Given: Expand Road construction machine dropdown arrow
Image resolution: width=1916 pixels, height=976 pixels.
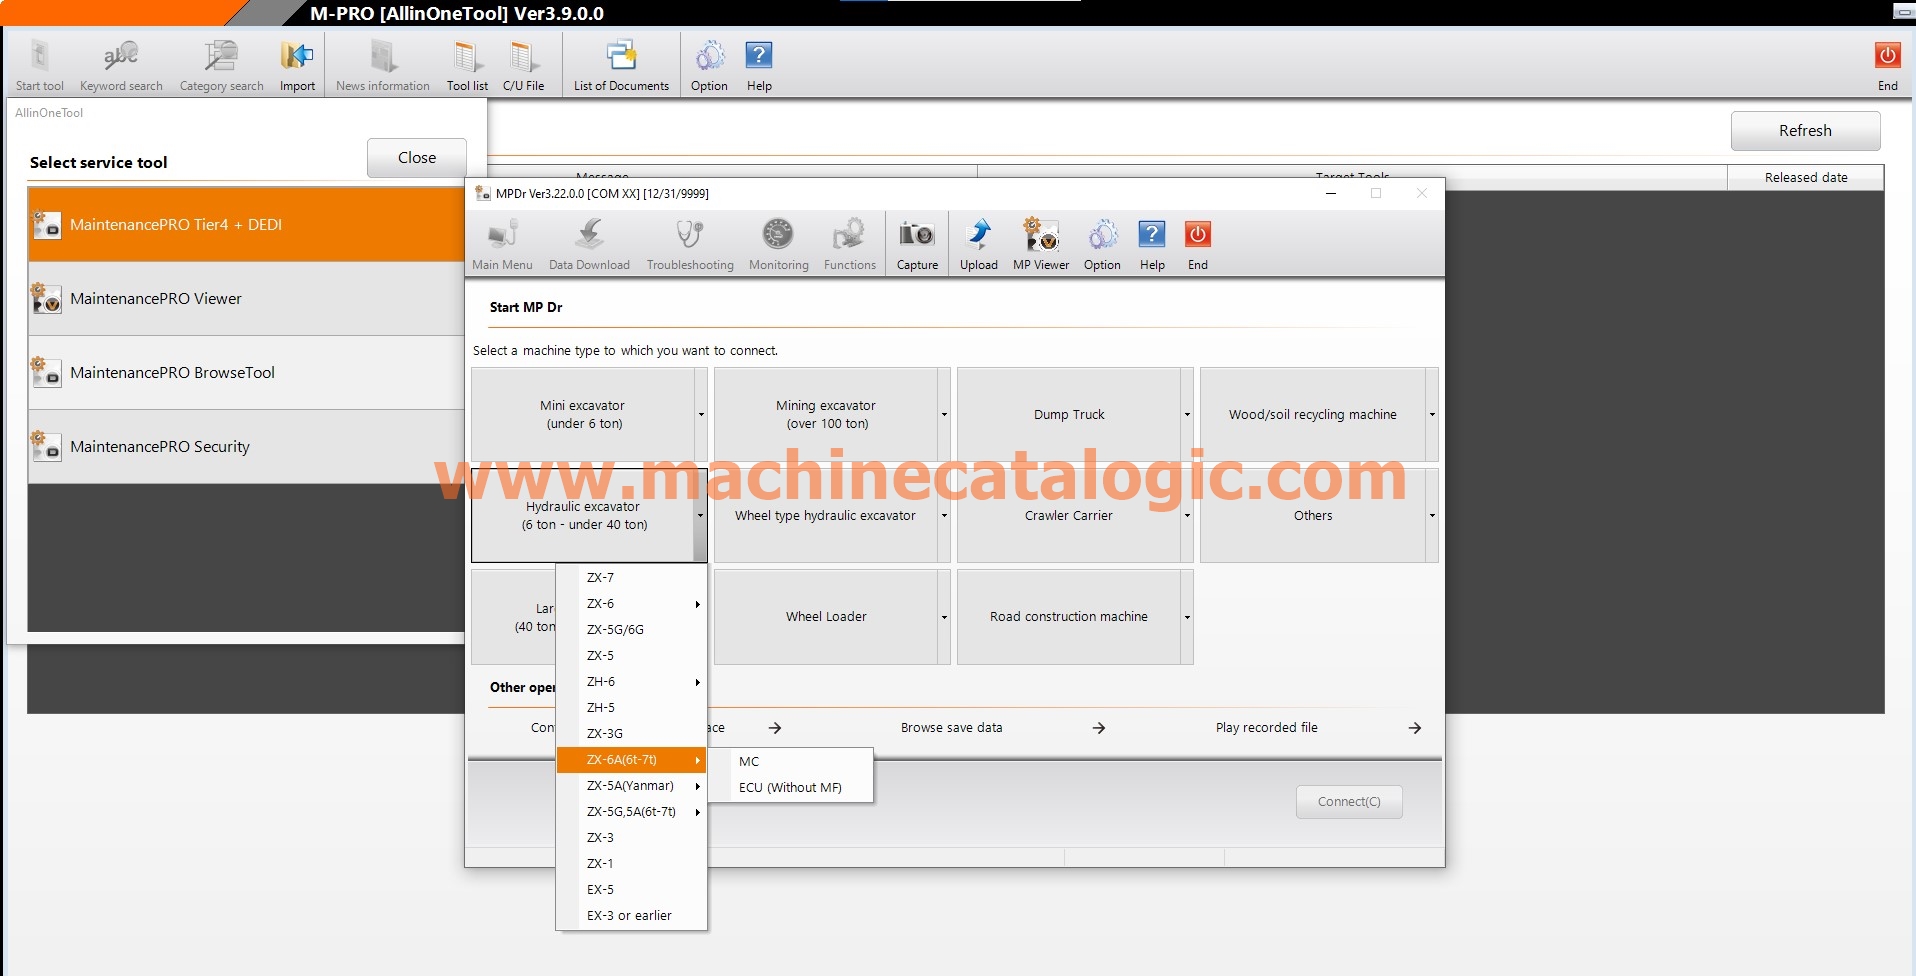Looking at the screenshot, I should tap(1187, 617).
